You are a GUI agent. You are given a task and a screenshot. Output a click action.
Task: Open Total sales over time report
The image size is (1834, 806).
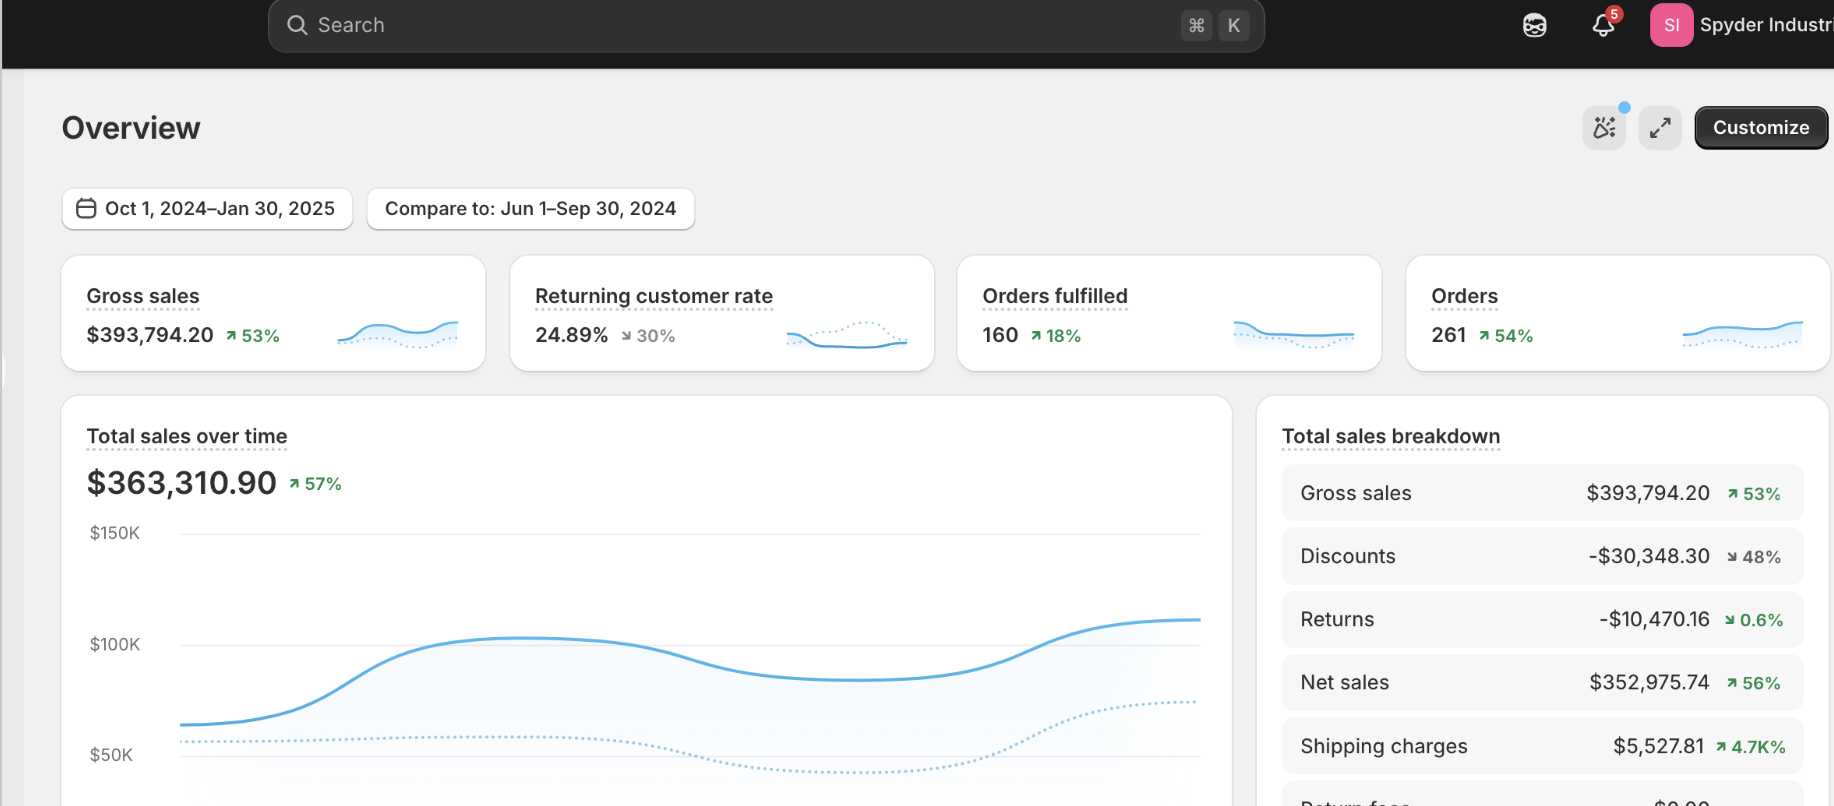(187, 436)
